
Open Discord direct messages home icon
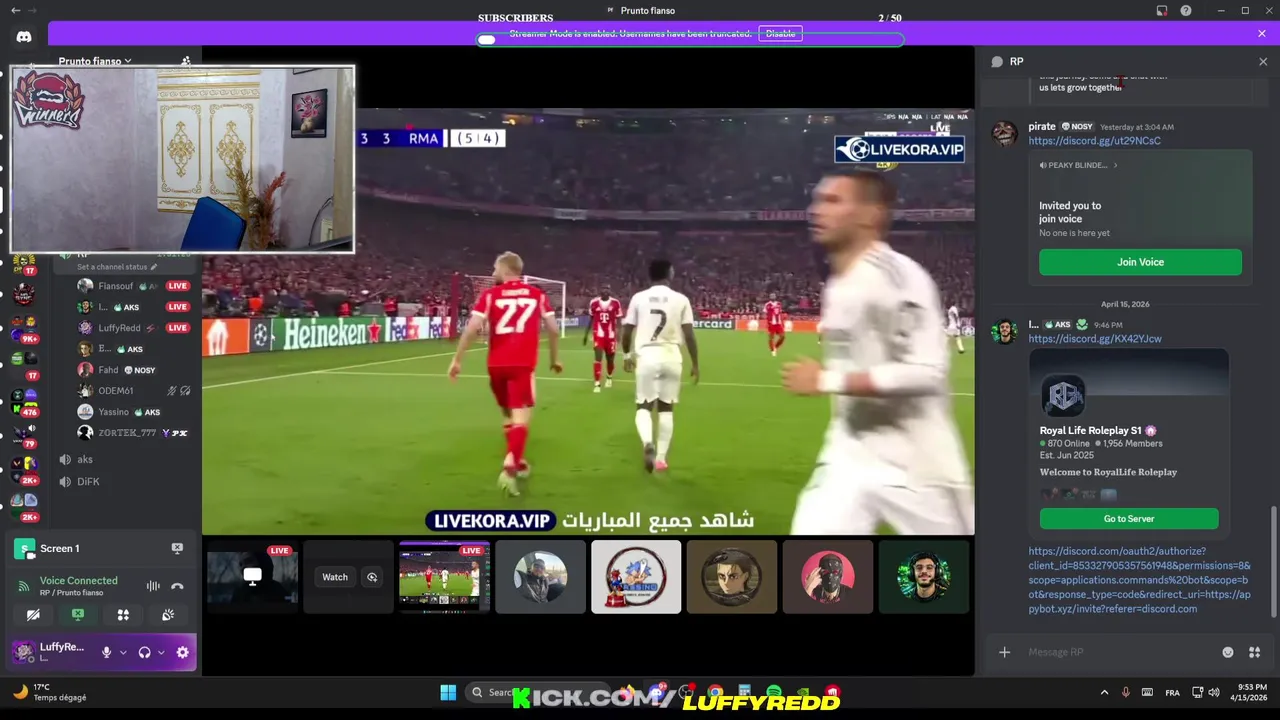click(24, 37)
